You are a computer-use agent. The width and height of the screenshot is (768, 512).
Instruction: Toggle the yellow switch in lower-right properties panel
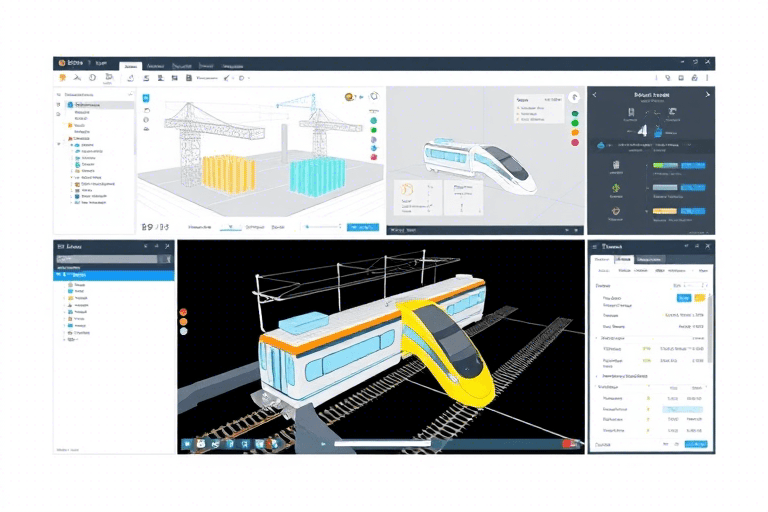pyautogui.click(x=700, y=297)
